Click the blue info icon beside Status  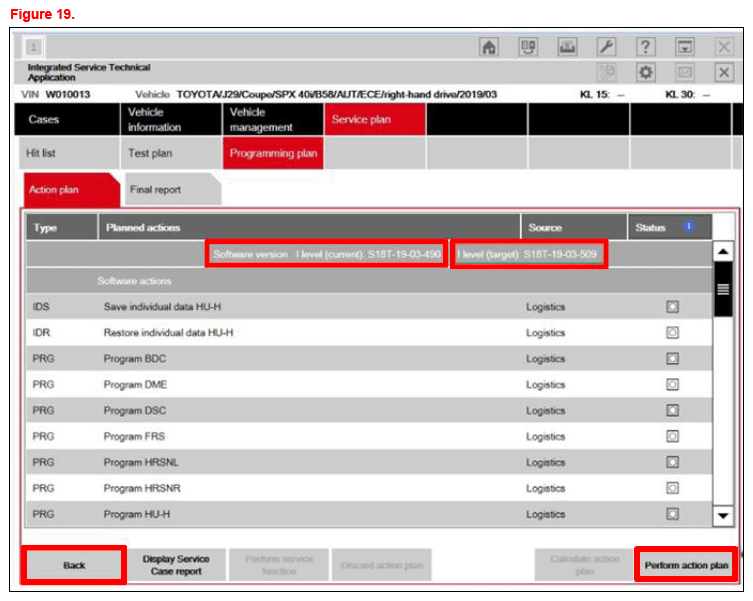[689, 227]
